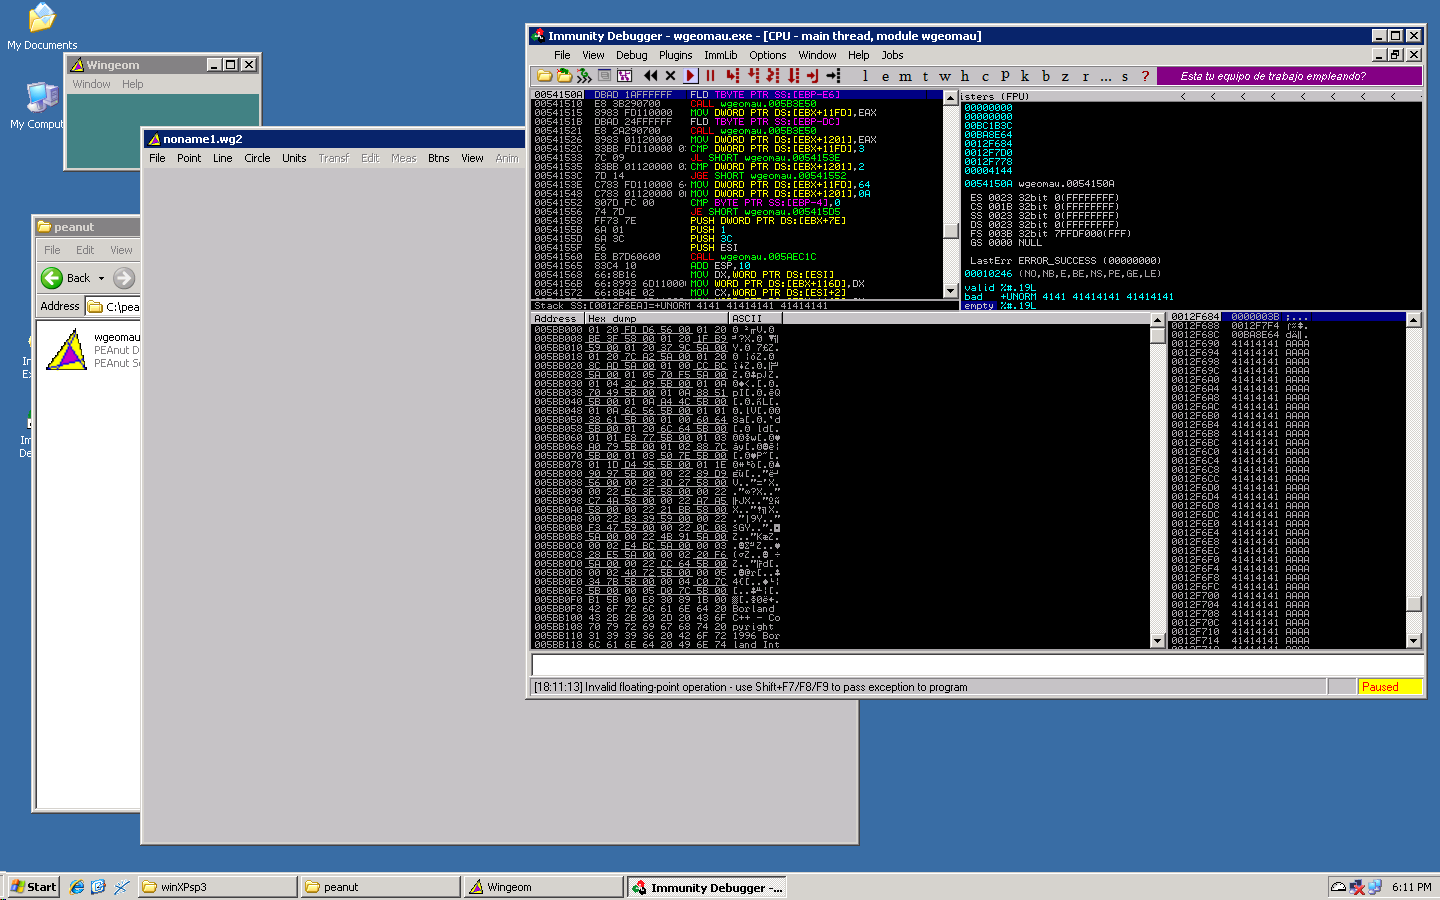Click the red question mark help icon
The width and height of the screenshot is (1440, 900).
[x=1145, y=76]
